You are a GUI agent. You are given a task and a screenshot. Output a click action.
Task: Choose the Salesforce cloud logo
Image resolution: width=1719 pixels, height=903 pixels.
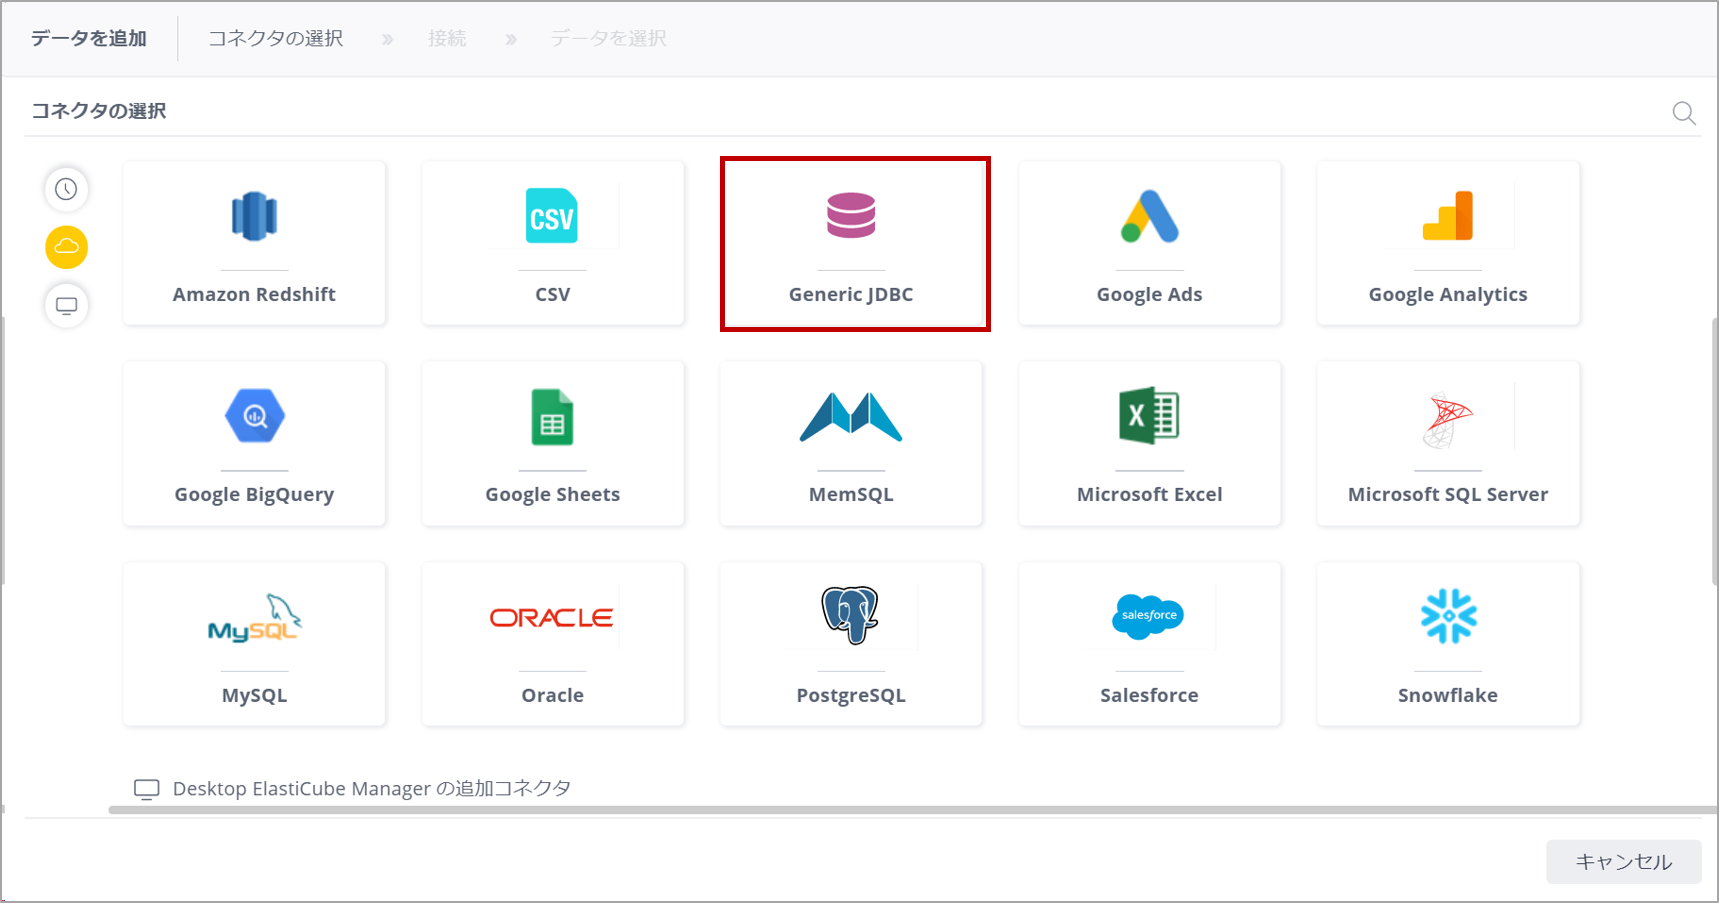click(1148, 616)
